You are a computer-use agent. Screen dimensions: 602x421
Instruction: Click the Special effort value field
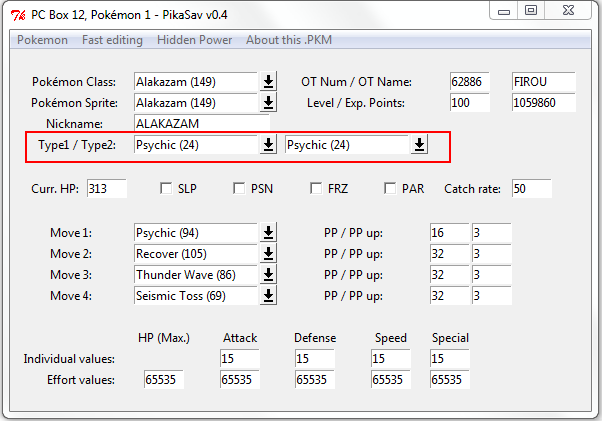click(450, 379)
